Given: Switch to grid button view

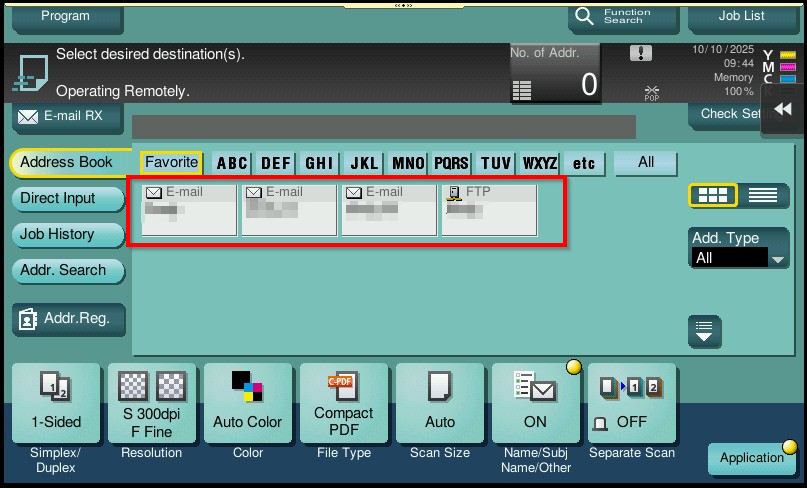Looking at the screenshot, I should click(x=713, y=196).
